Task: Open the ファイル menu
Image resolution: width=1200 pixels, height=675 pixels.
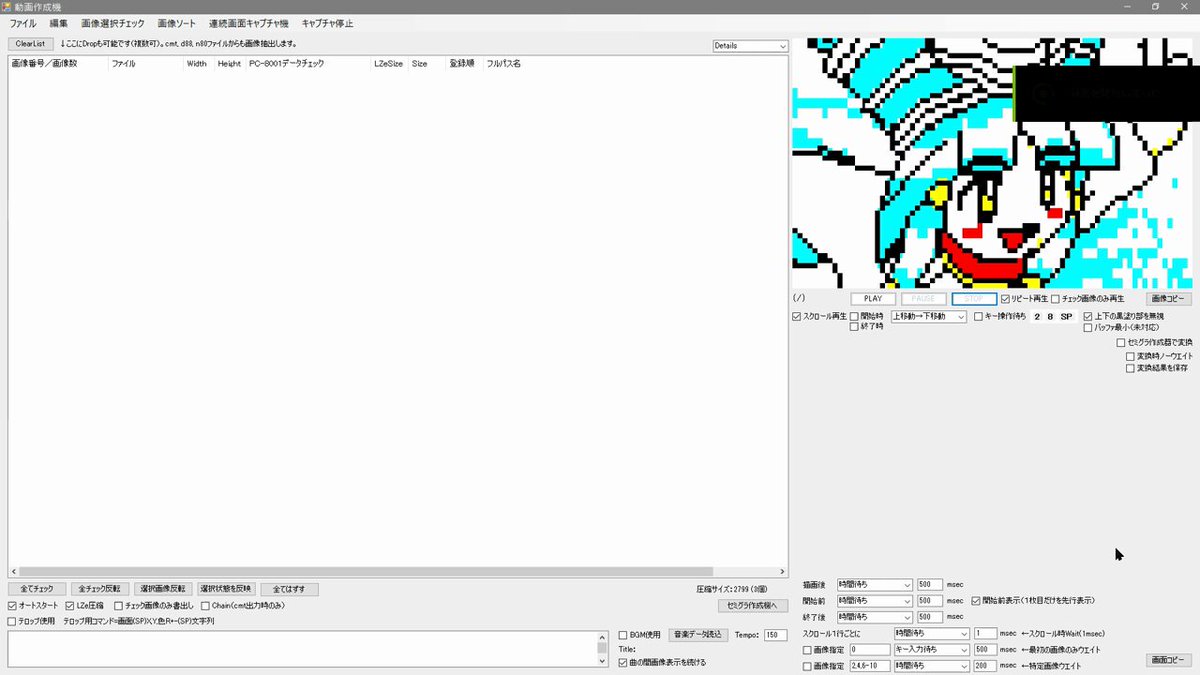Action: (x=23, y=23)
